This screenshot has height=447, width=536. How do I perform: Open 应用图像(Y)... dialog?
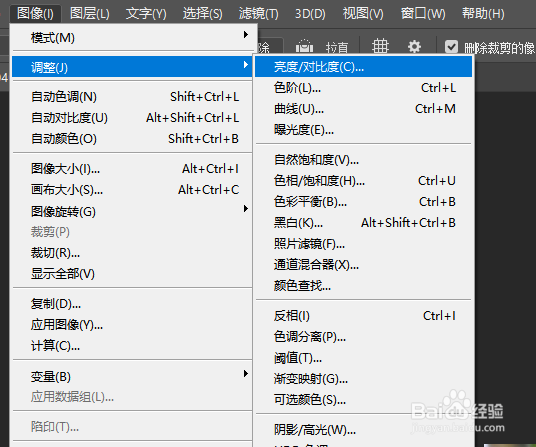coord(132,325)
